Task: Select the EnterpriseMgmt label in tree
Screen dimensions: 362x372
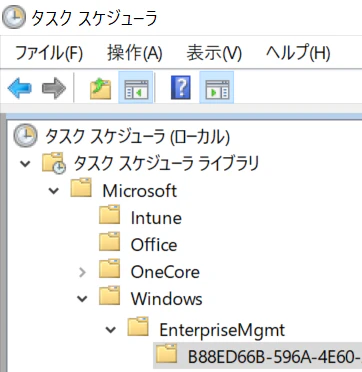Action: tap(222, 330)
